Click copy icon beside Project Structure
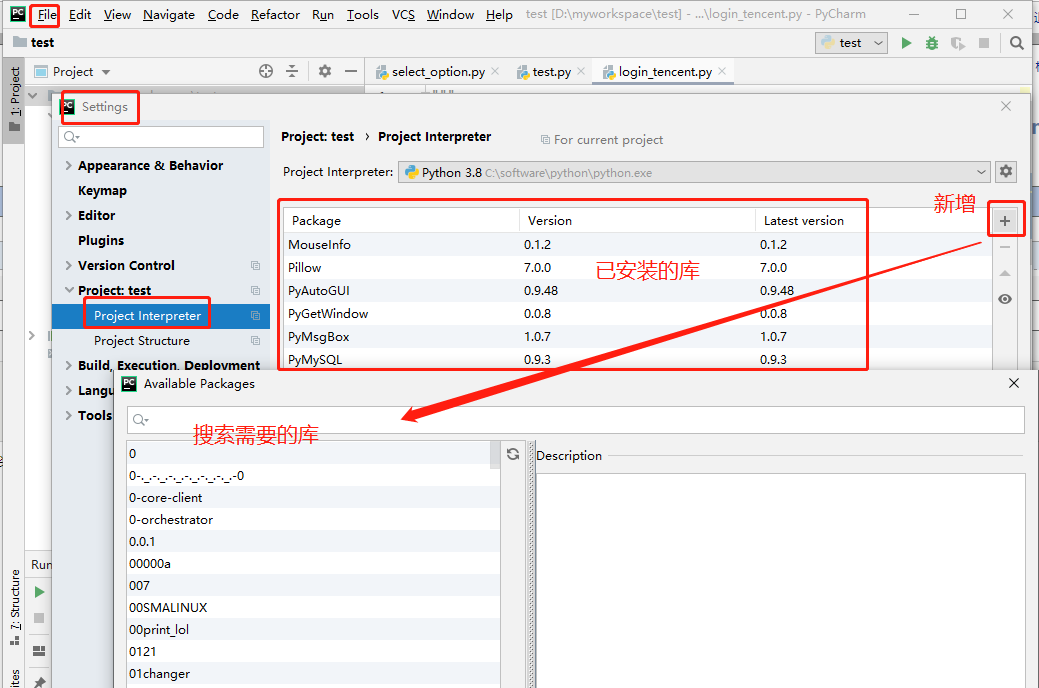Image resolution: width=1039 pixels, height=688 pixels. [x=255, y=341]
